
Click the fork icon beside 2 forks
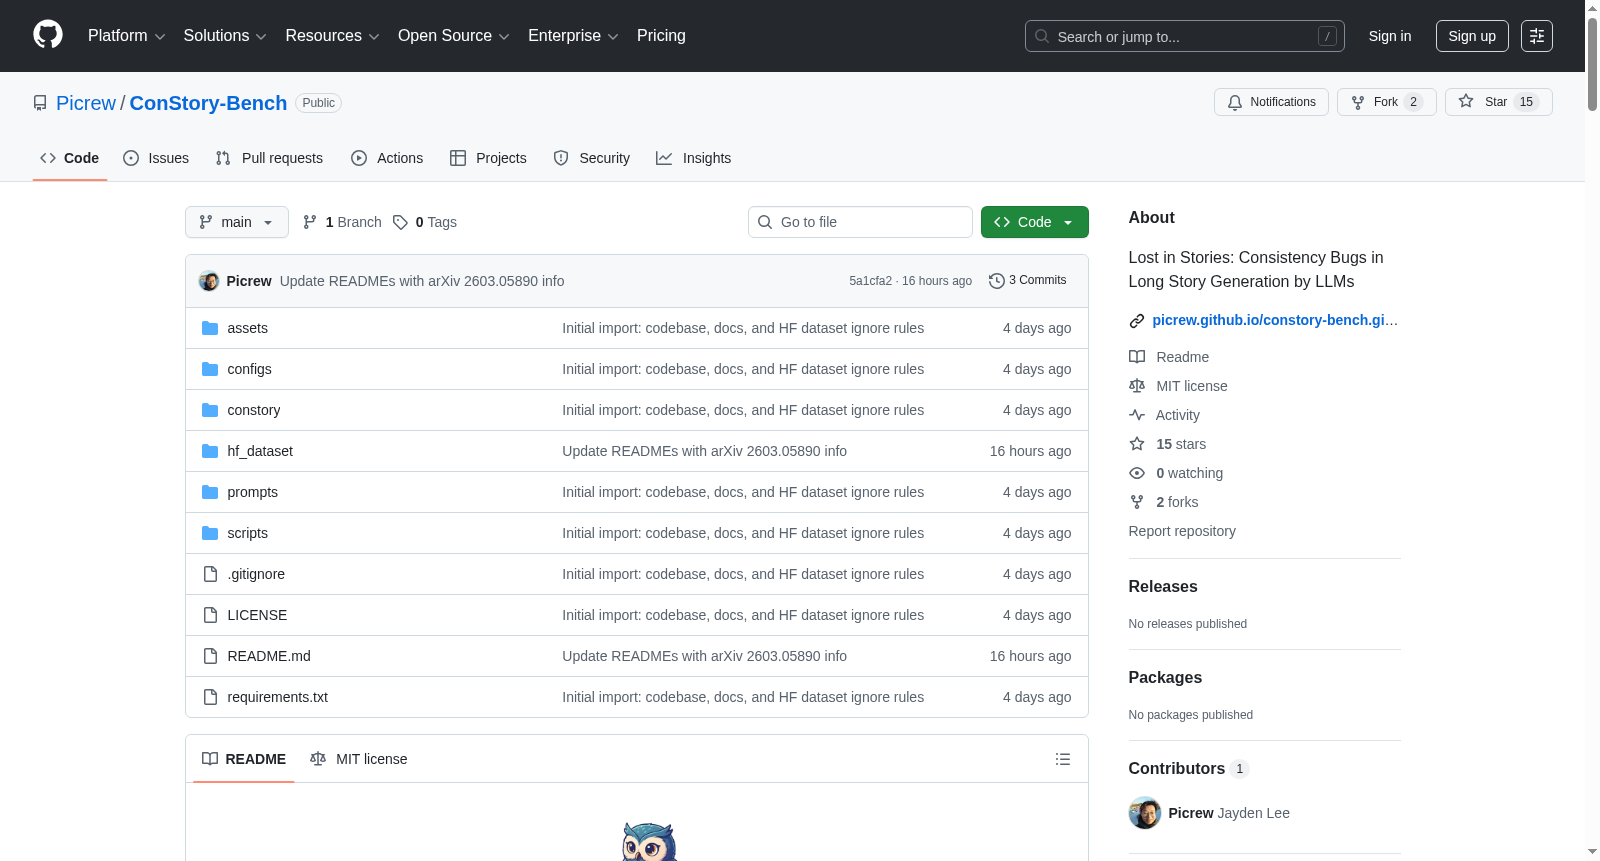pos(1137,502)
